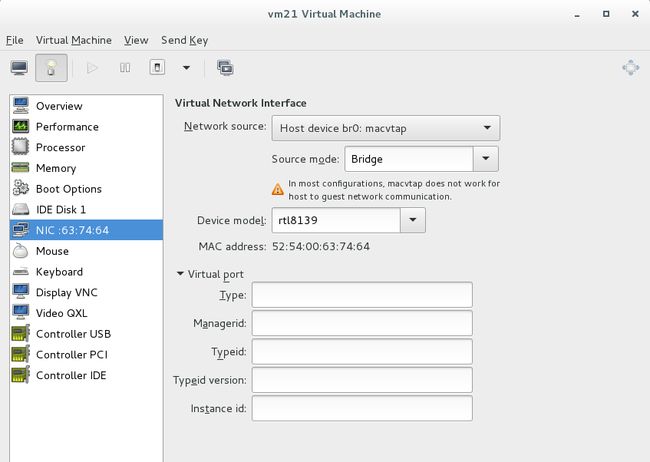Open the Device model dropdown arrow
Screen dimensions: 650x462
tap(412, 220)
